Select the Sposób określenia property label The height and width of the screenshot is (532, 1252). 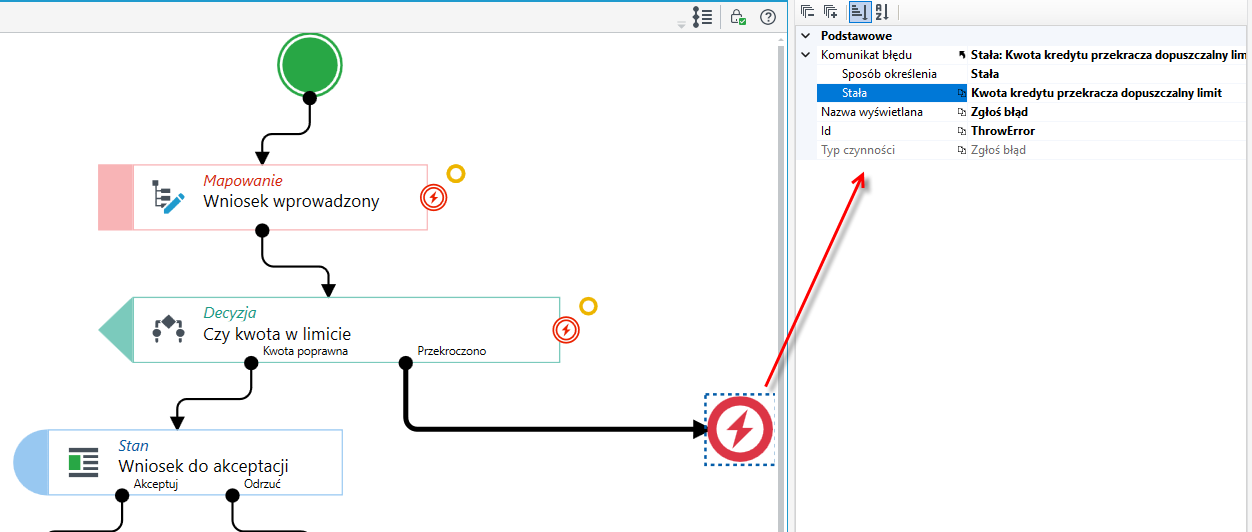tap(889, 74)
